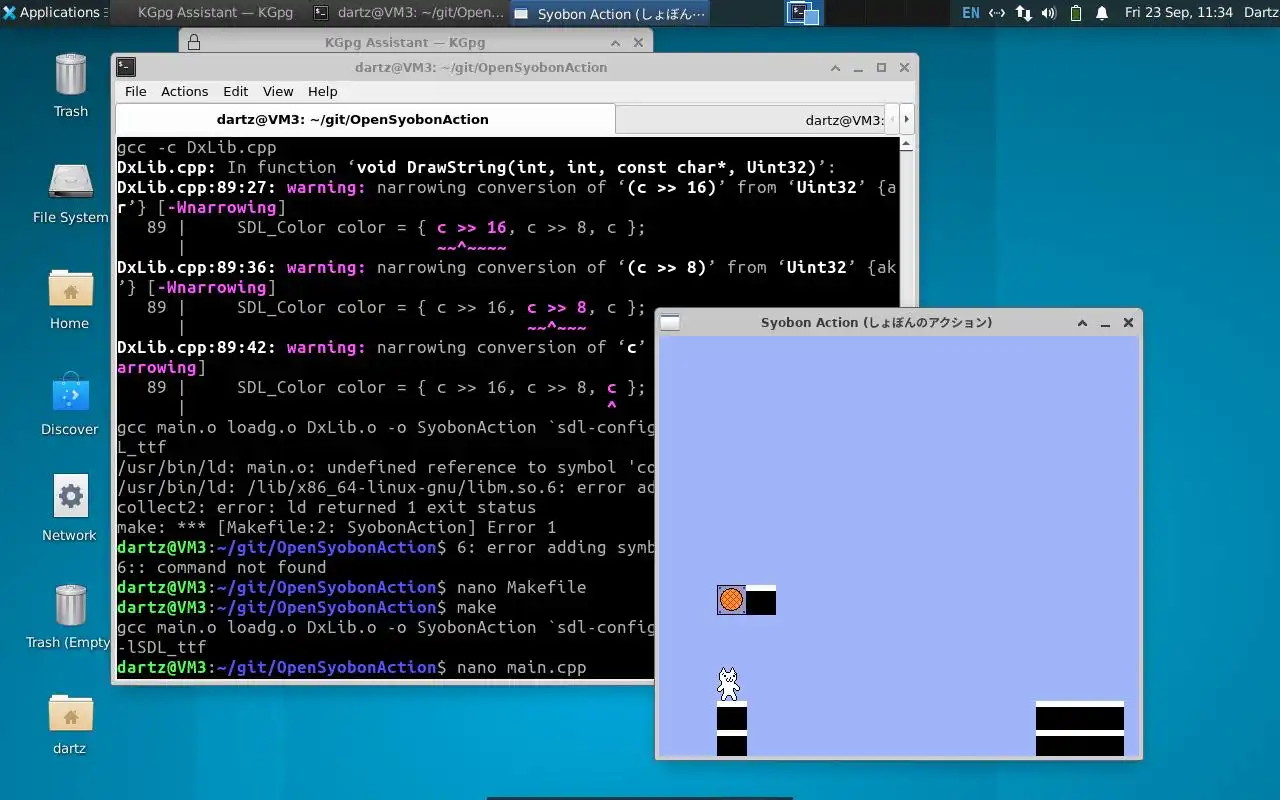Open the Trash desktop icon
The image size is (1280, 800).
[x=71, y=86]
